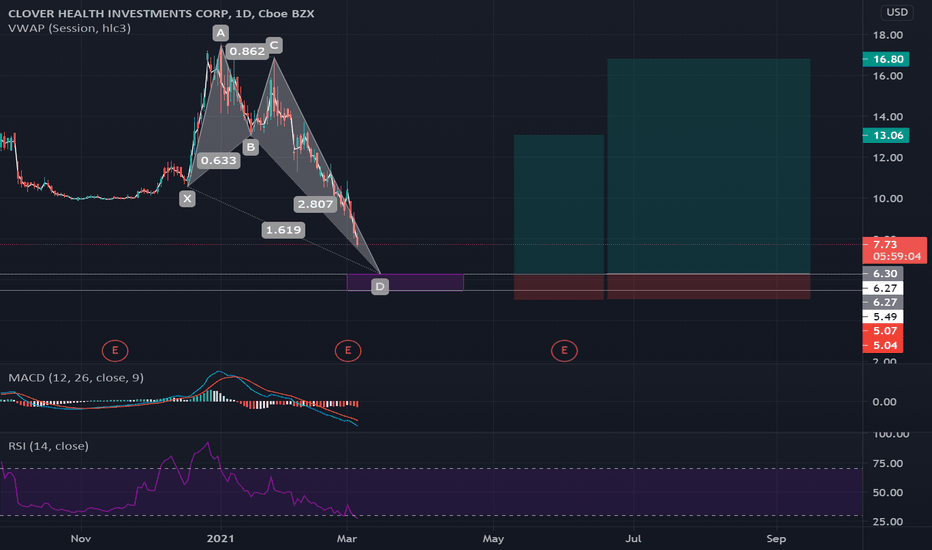This screenshot has width=932, height=550.
Task: Click the 6.30 price axis label
Action: pos(883,274)
